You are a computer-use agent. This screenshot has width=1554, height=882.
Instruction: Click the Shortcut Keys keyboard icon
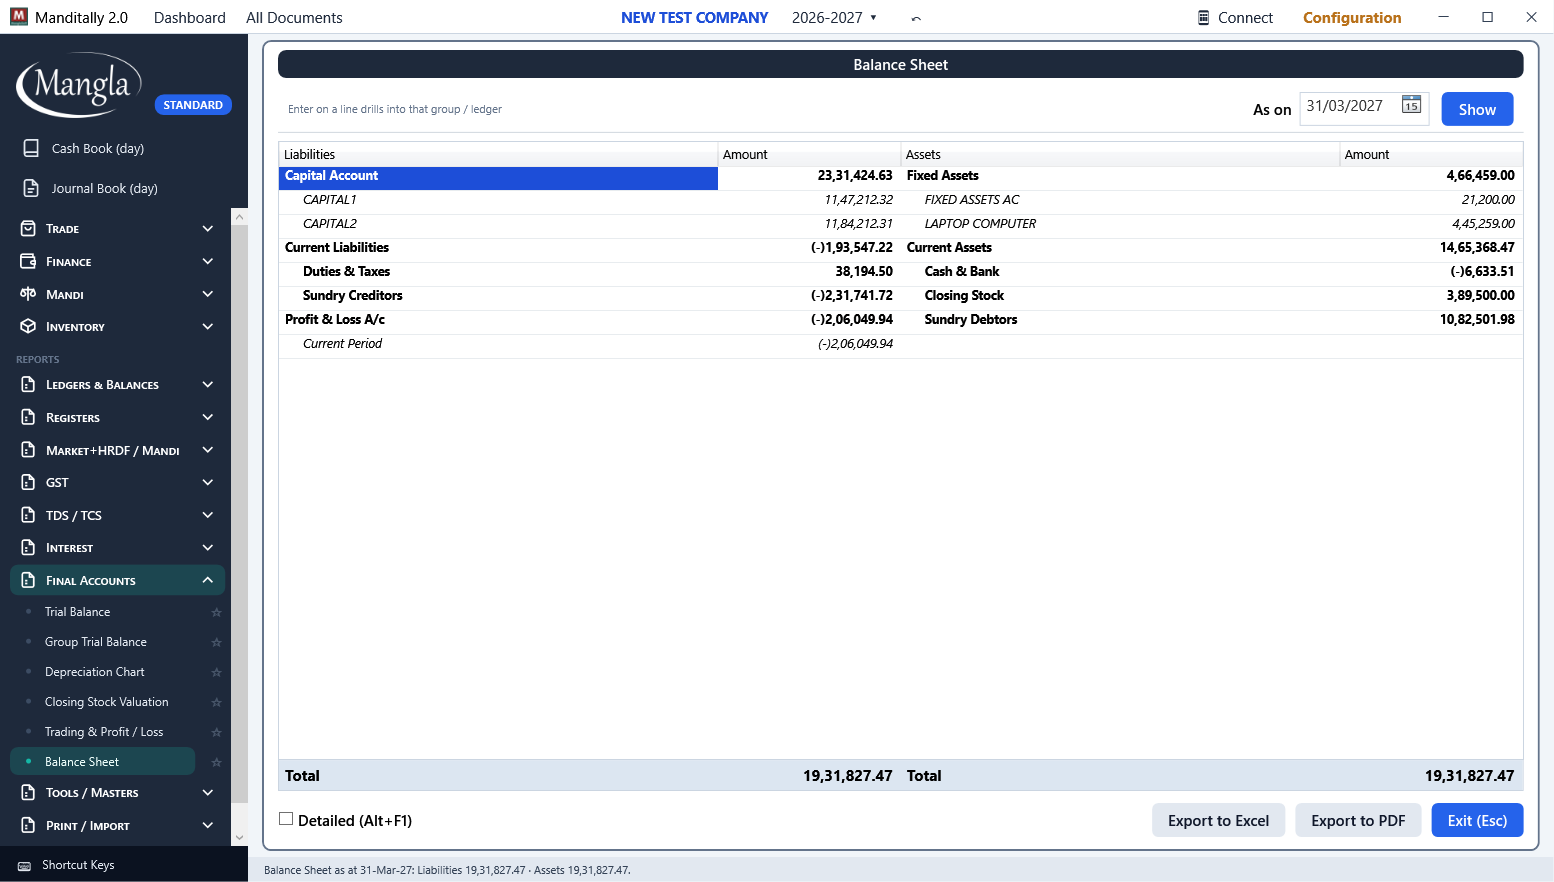coord(24,866)
